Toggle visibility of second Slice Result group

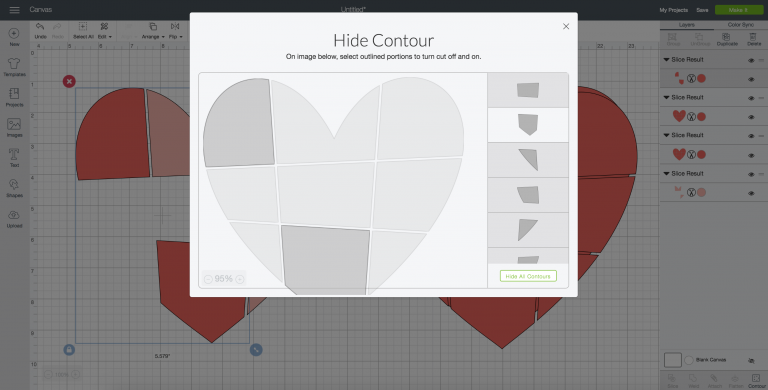[751, 98]
